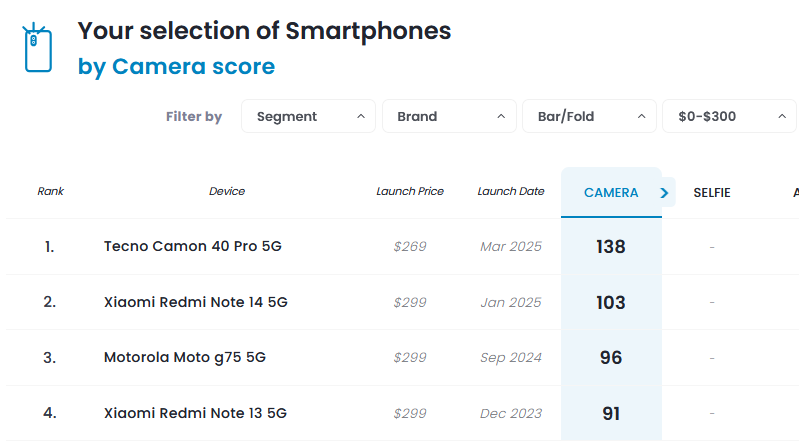Screen dimensions: 799x441
Task: Open the $0-$300 price filter
Action: coord(729,116)
